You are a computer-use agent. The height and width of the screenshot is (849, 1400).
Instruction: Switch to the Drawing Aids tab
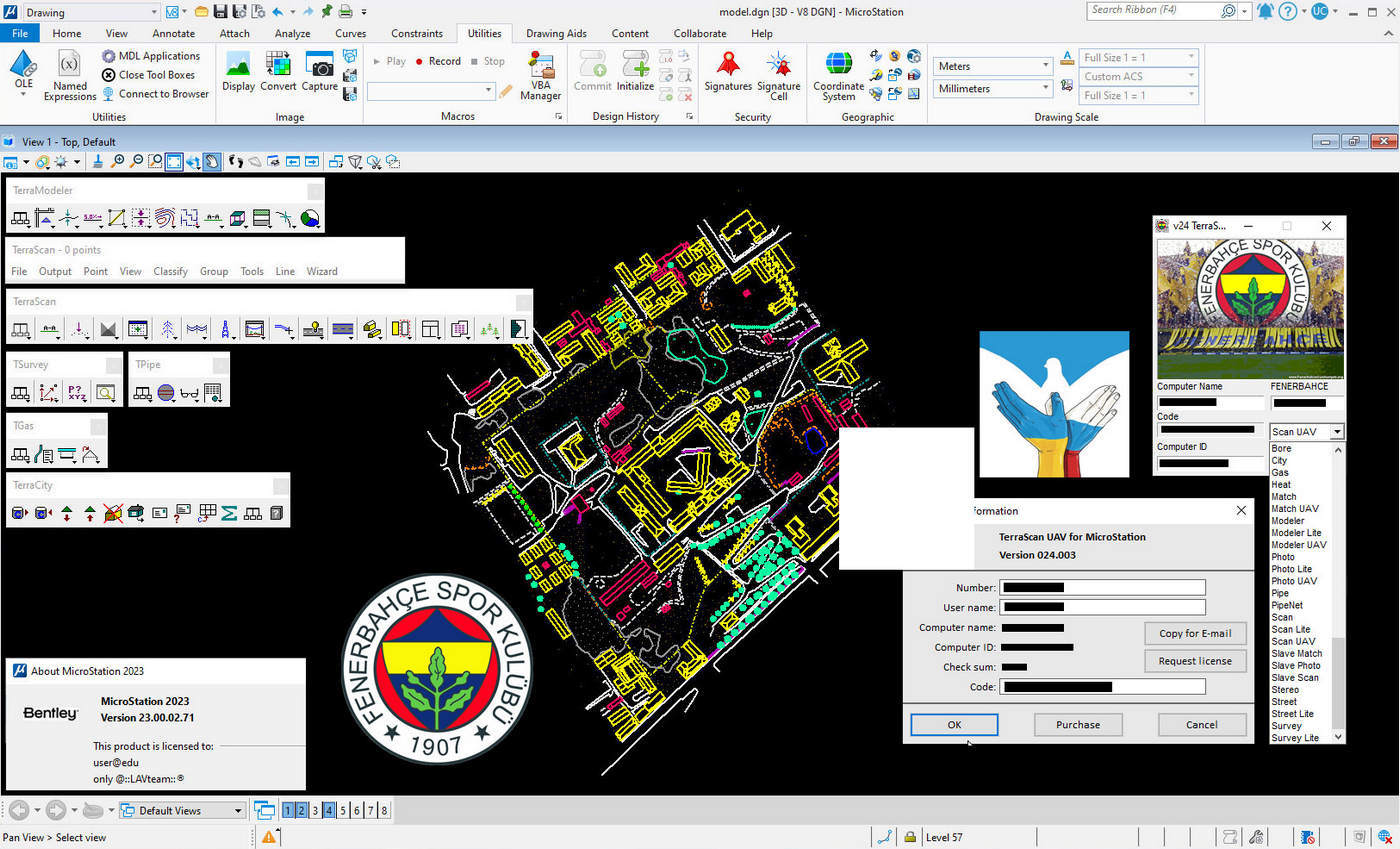[x=556, y=33]
